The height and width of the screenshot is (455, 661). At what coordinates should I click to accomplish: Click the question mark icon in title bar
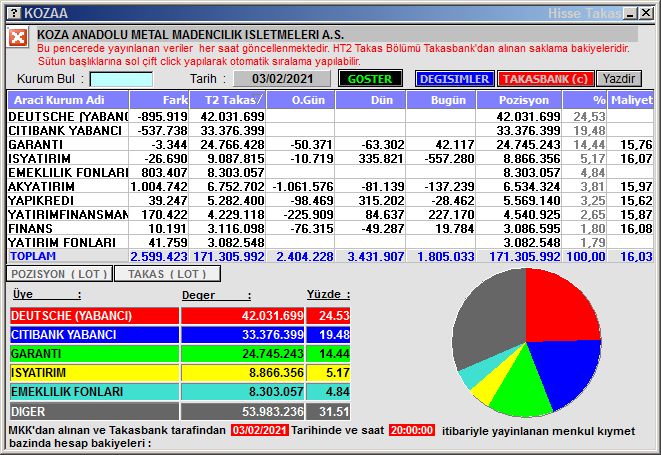14,13
